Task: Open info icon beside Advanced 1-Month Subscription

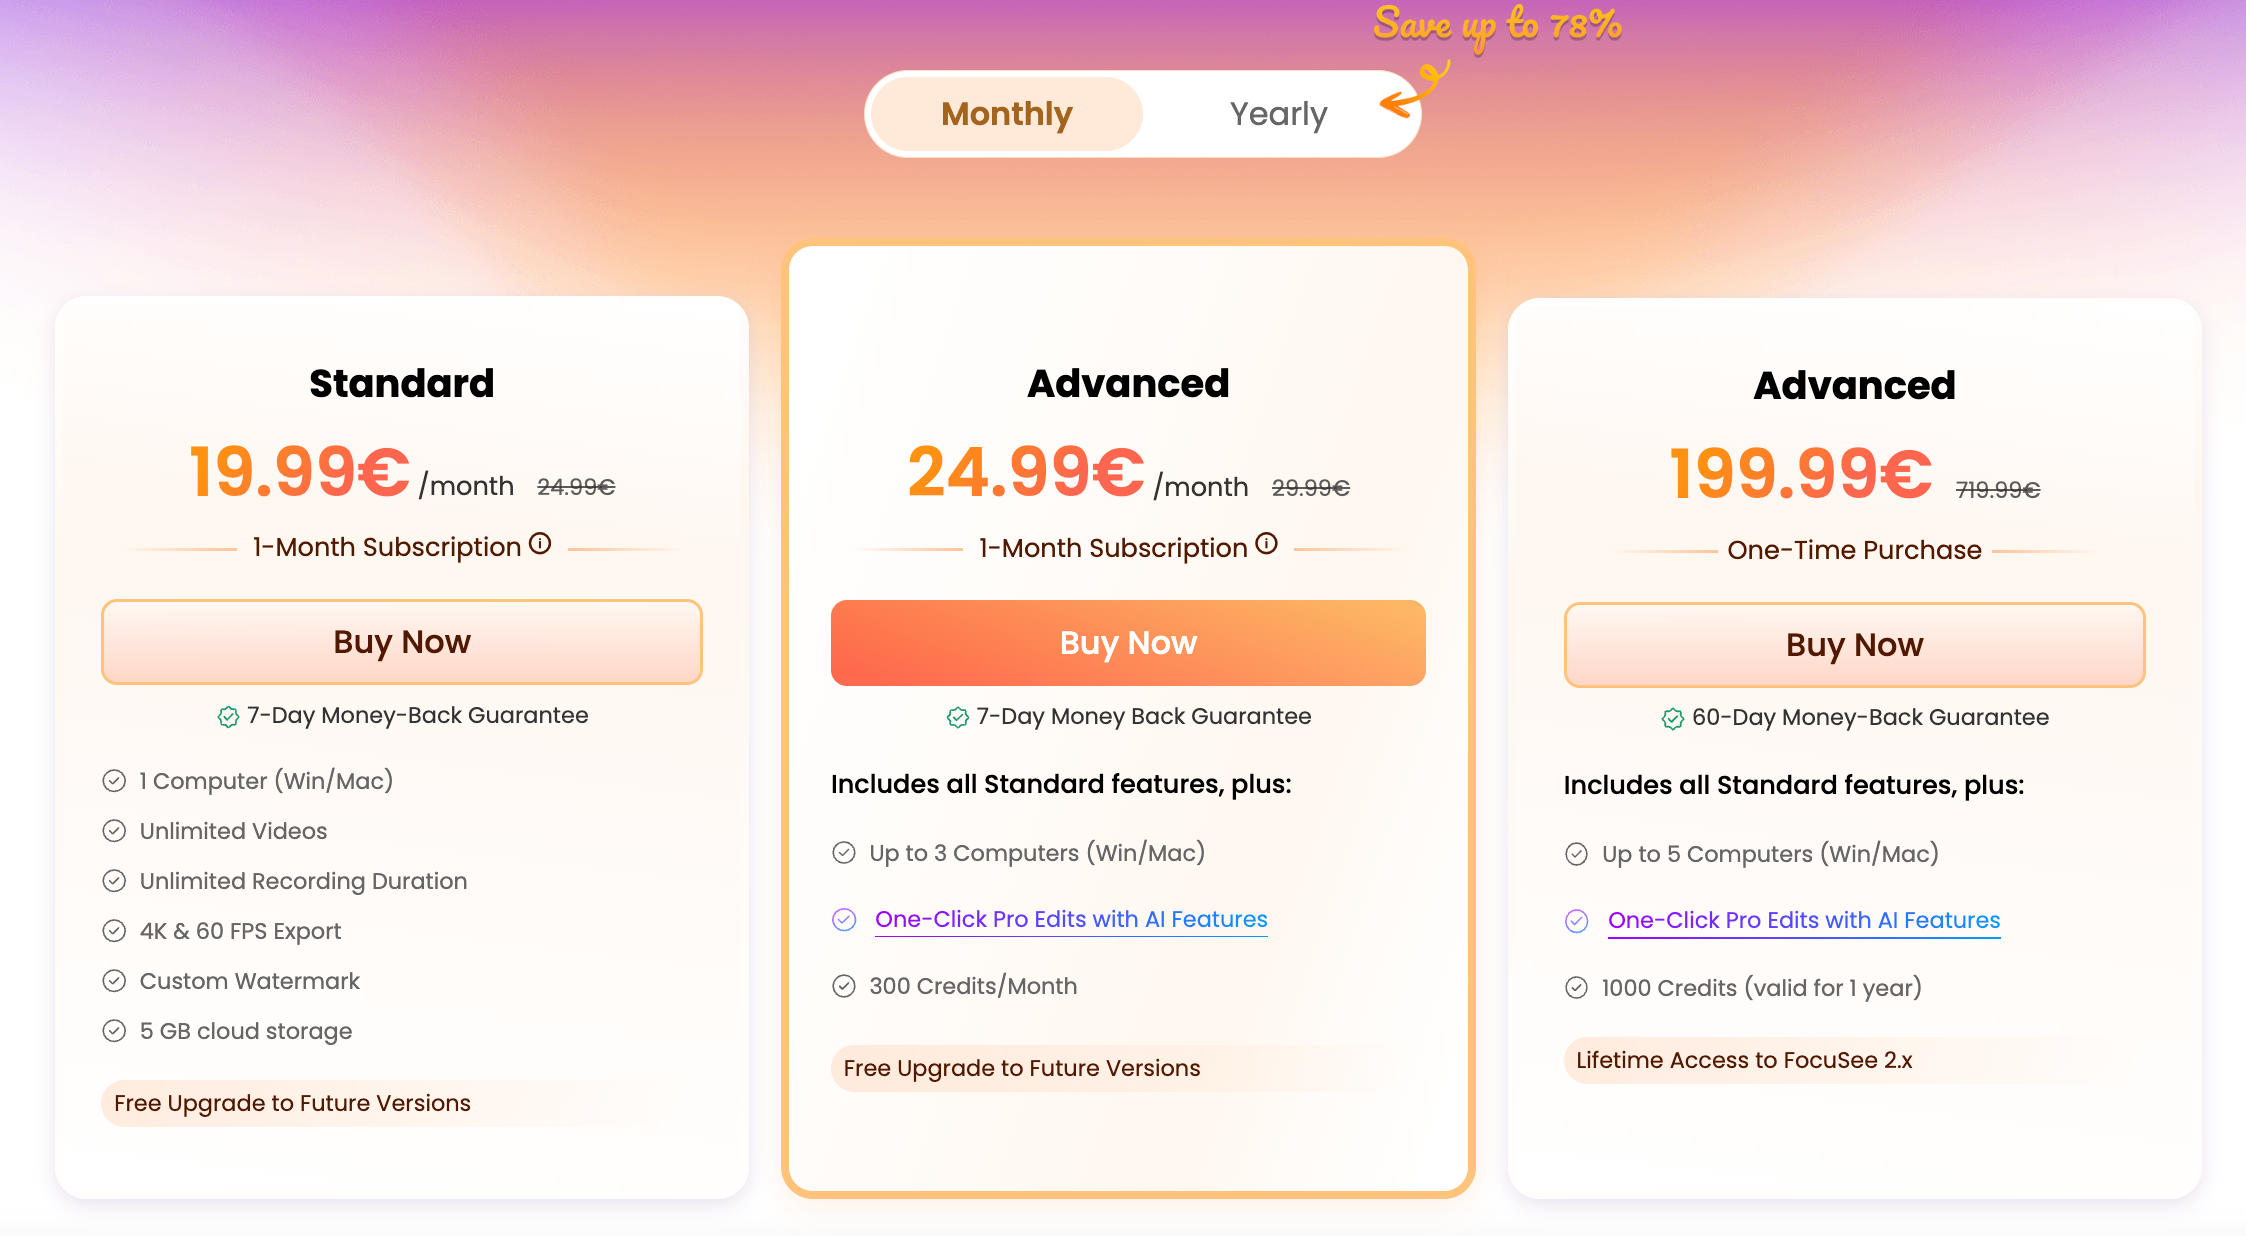Action: click(1267, 544)
